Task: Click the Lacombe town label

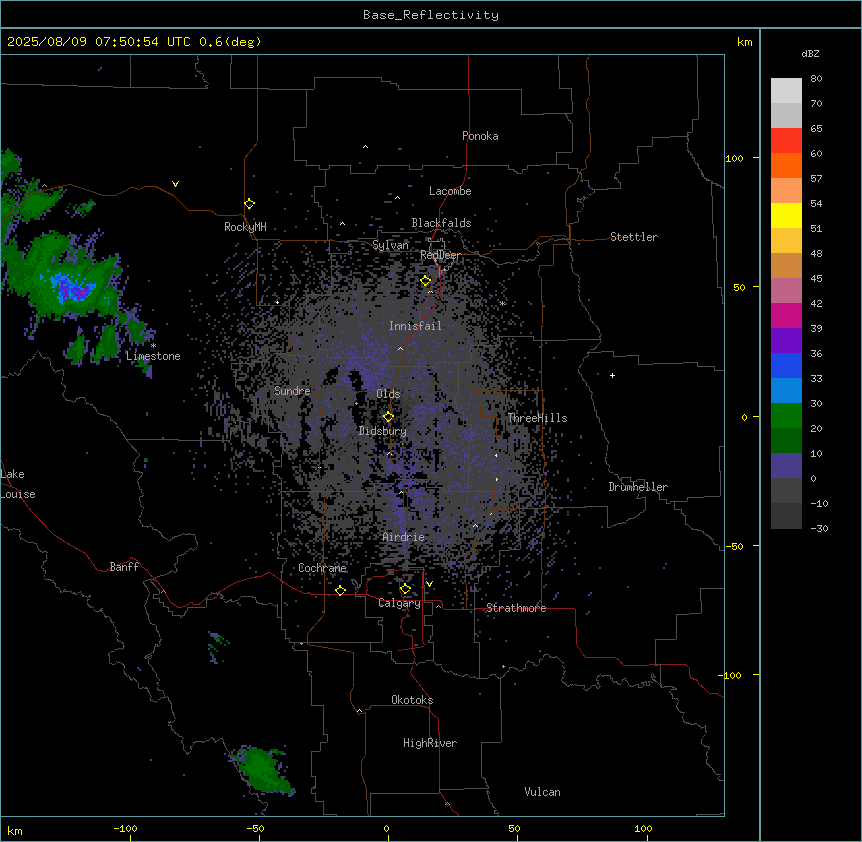Action: (450, 191)
